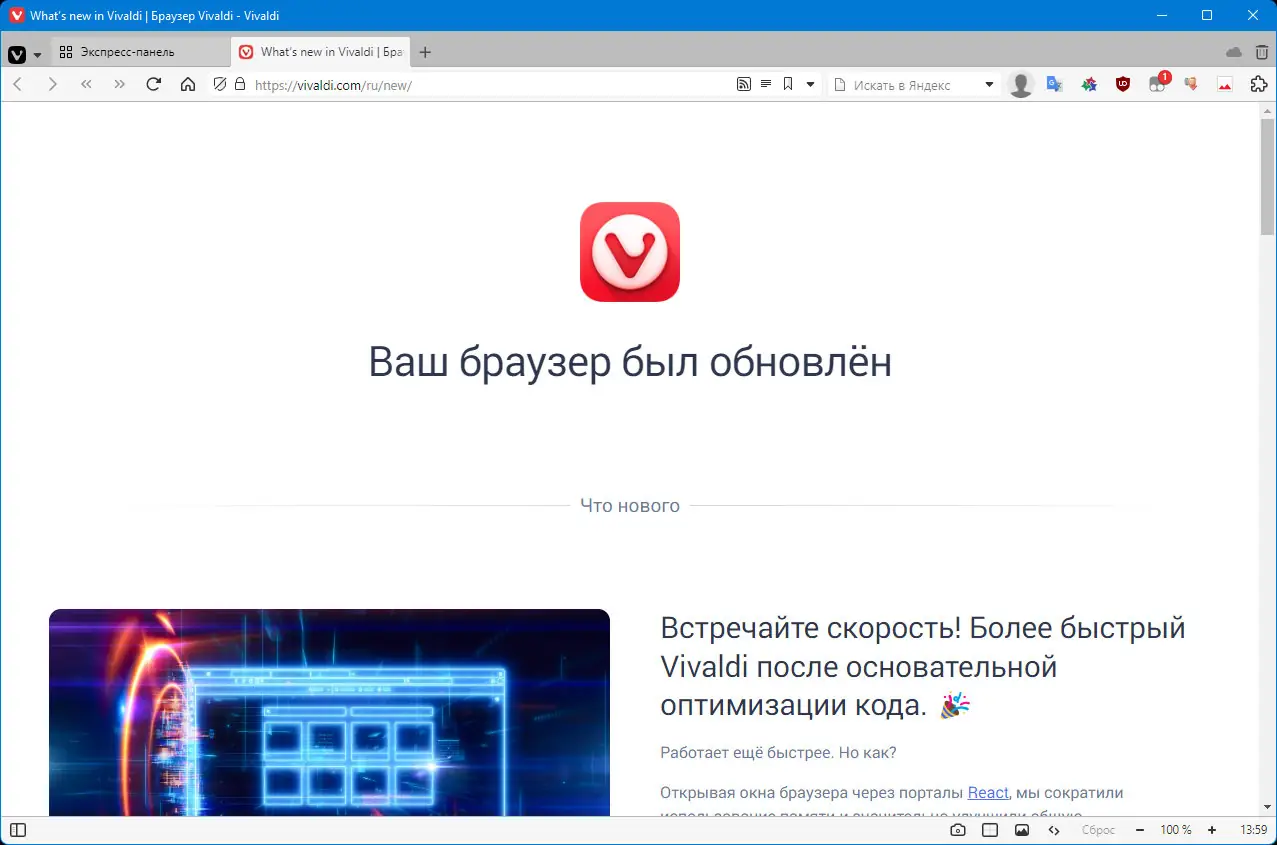Open the Google Translate extension icon

(x=1054, y=85)
